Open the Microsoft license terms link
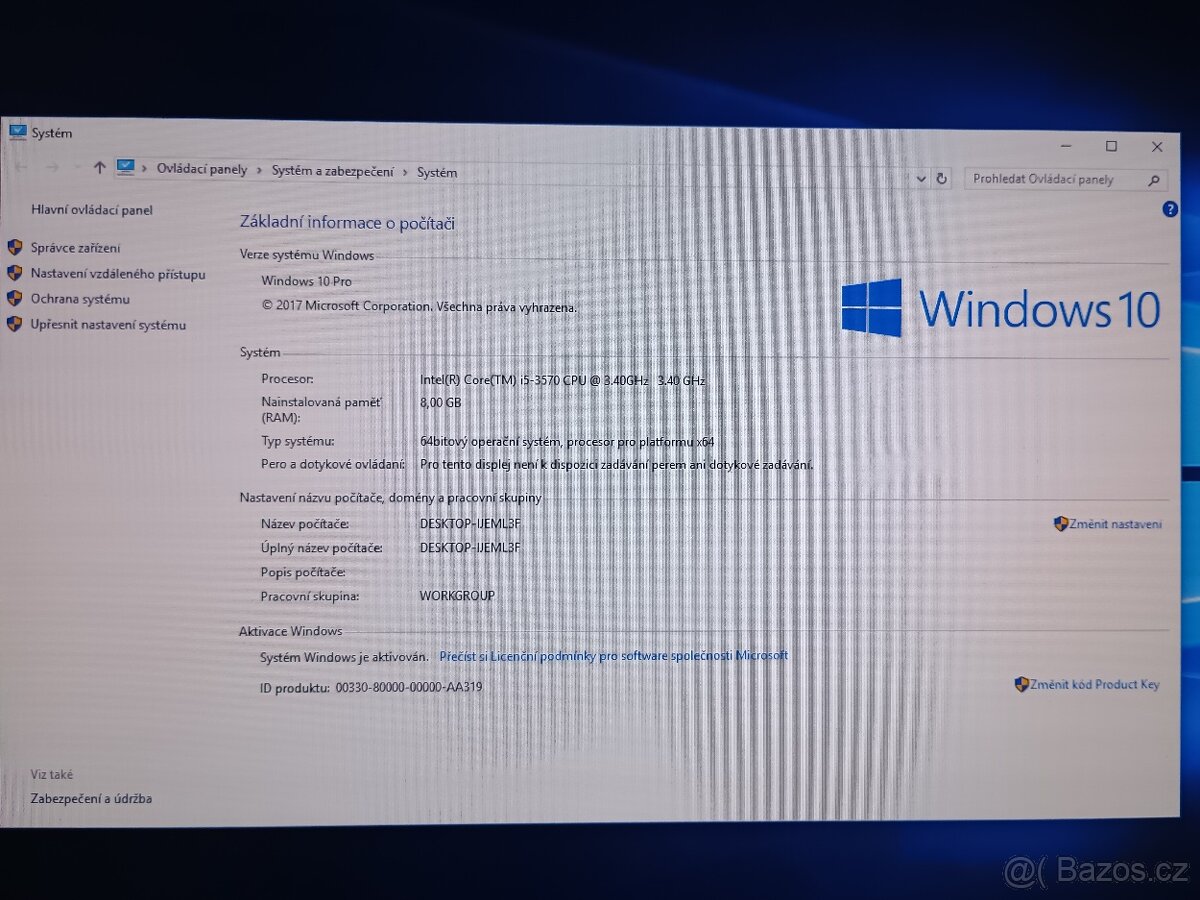The image size is (1200, 900). (x=613, y=655)
